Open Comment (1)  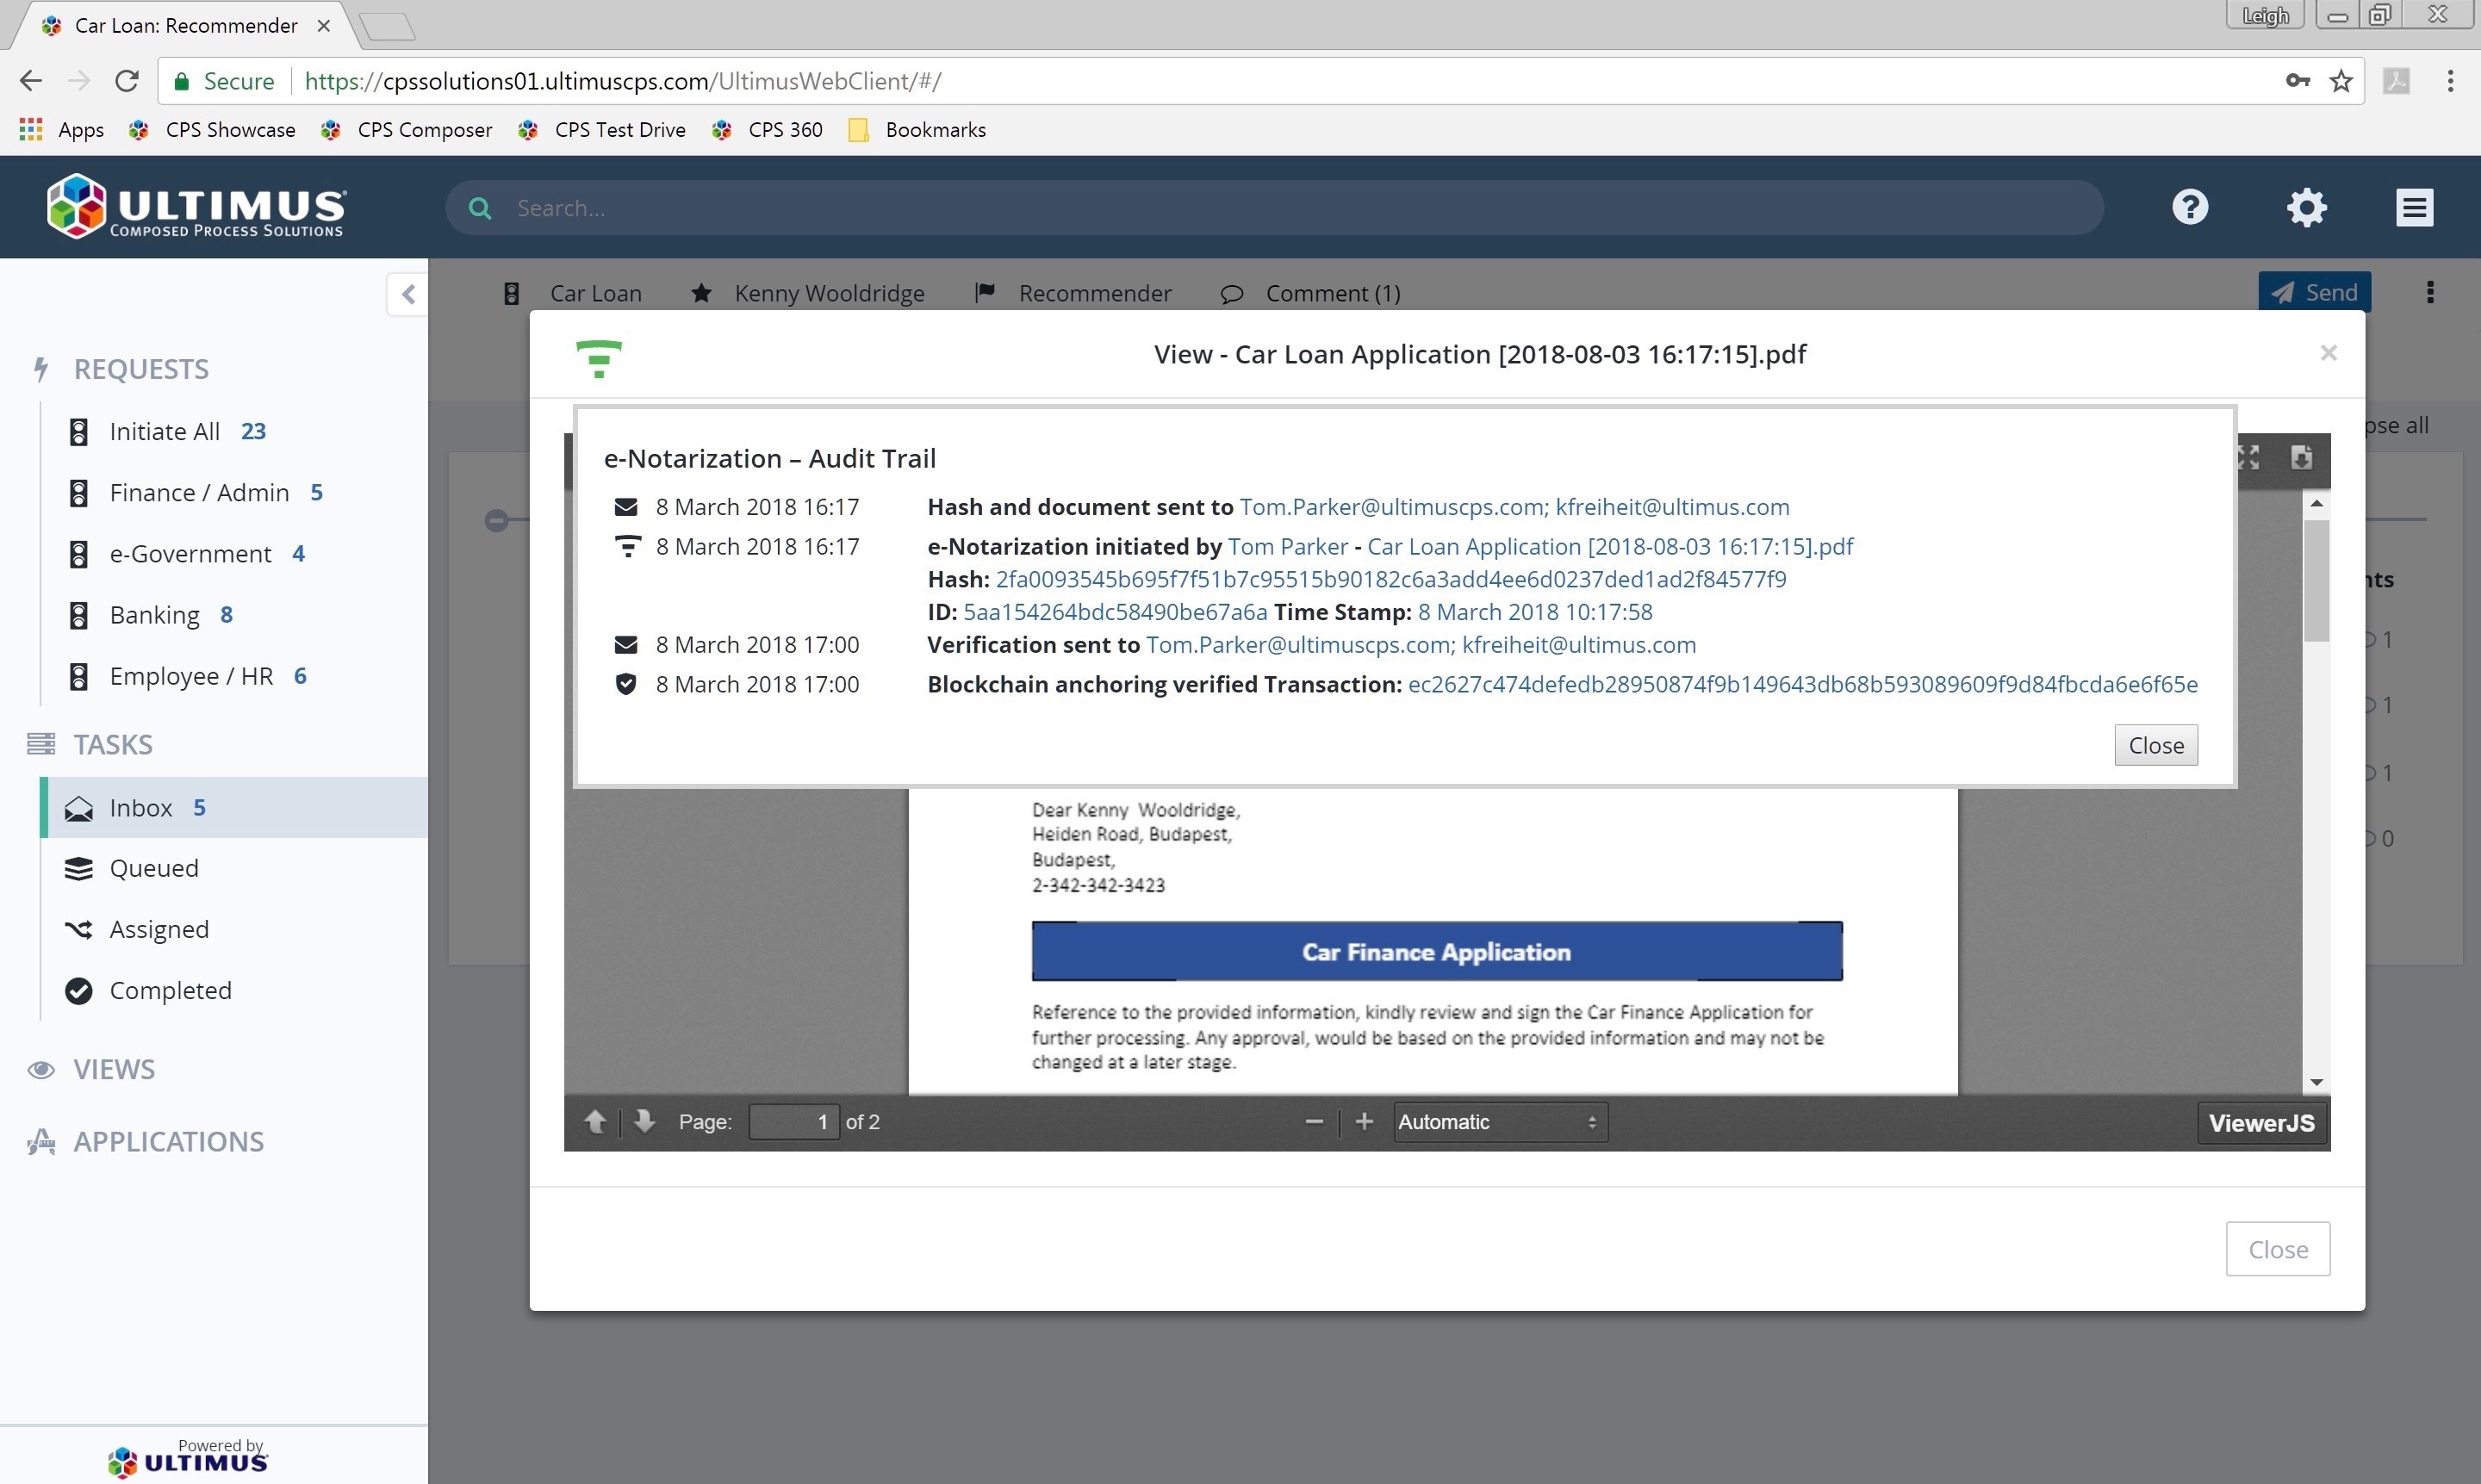tap(1311, 293)
